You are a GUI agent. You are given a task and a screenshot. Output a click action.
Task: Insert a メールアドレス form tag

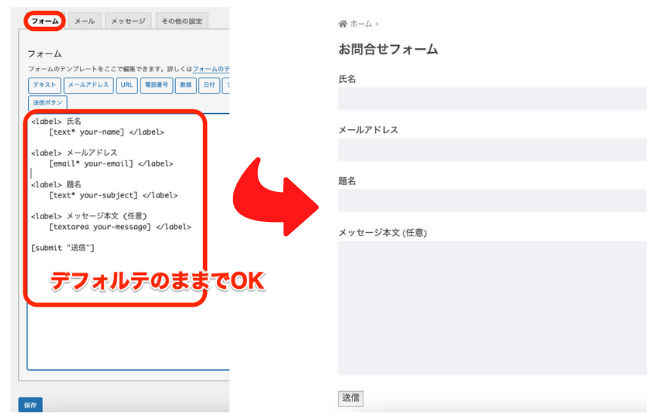point(88,85)
